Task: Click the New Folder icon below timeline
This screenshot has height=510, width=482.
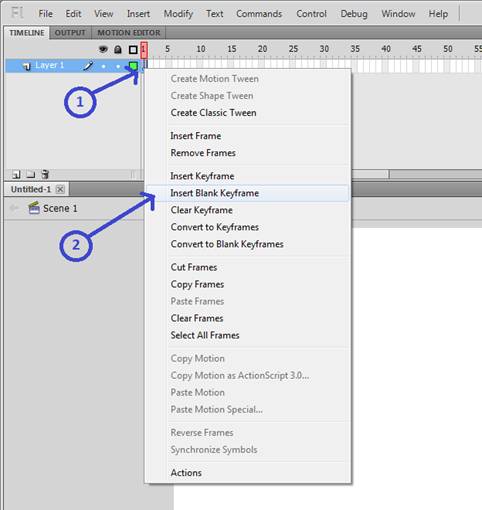Action: 30,174
